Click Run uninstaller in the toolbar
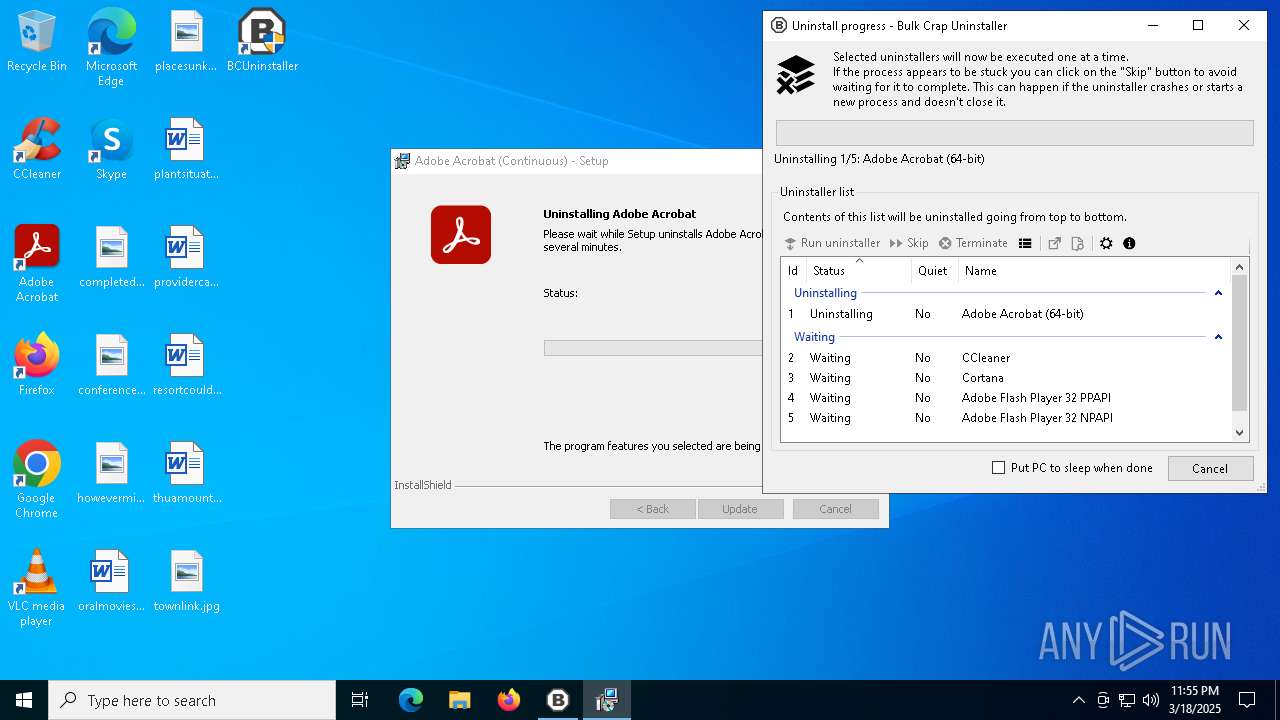This screenshot has width=1280, height=720. pos(832,243)
